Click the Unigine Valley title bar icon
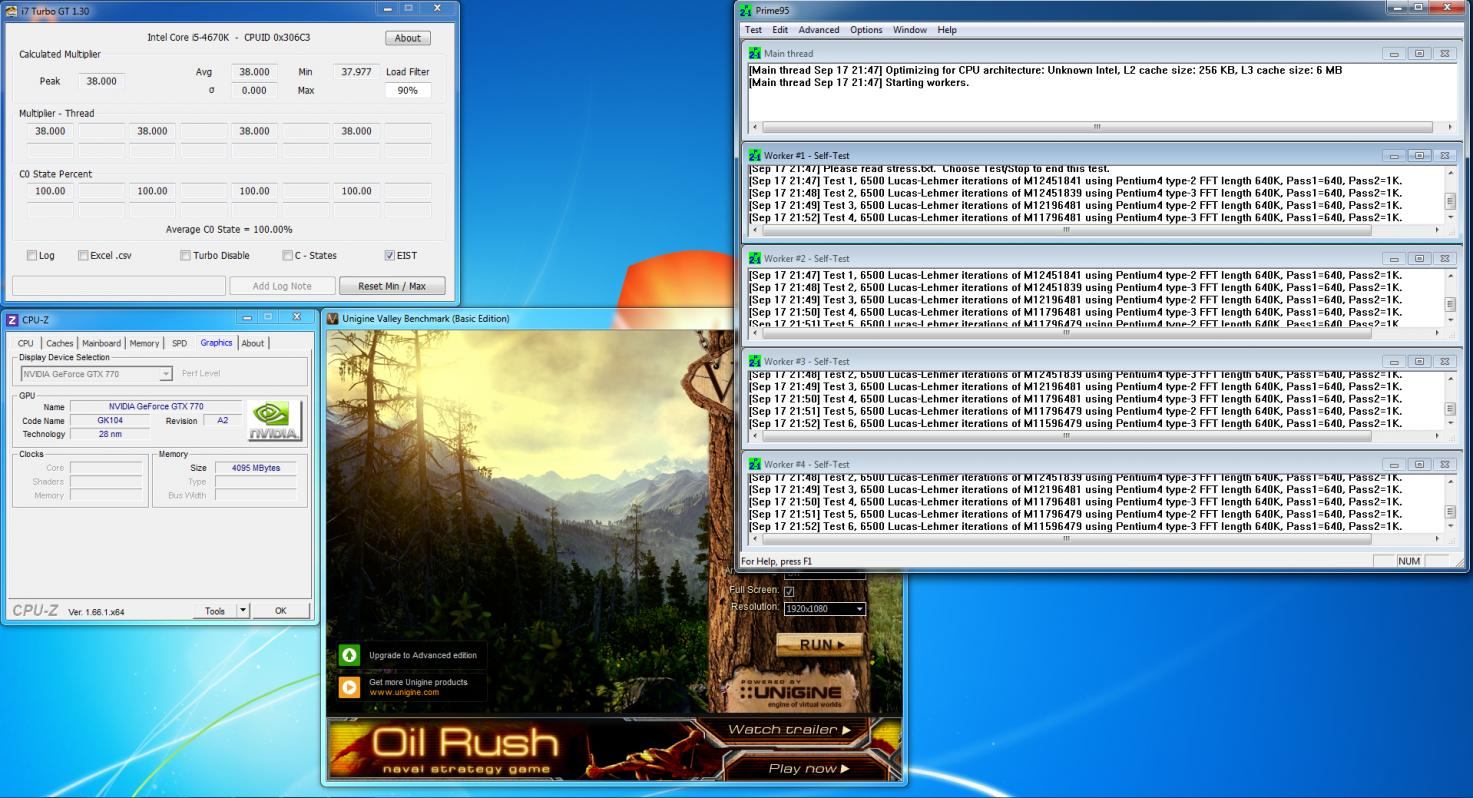Screen dimensions: 1473x798 coord(333,318)
